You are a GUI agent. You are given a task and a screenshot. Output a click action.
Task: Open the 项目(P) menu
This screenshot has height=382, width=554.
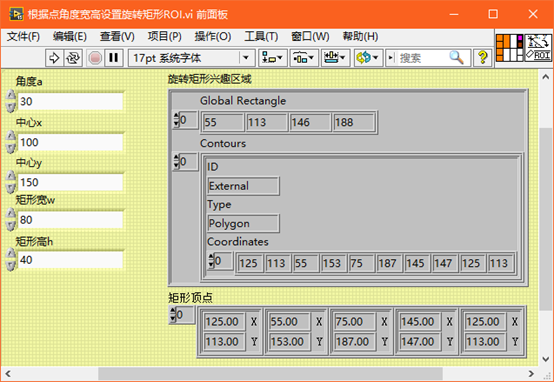point(164,36)
